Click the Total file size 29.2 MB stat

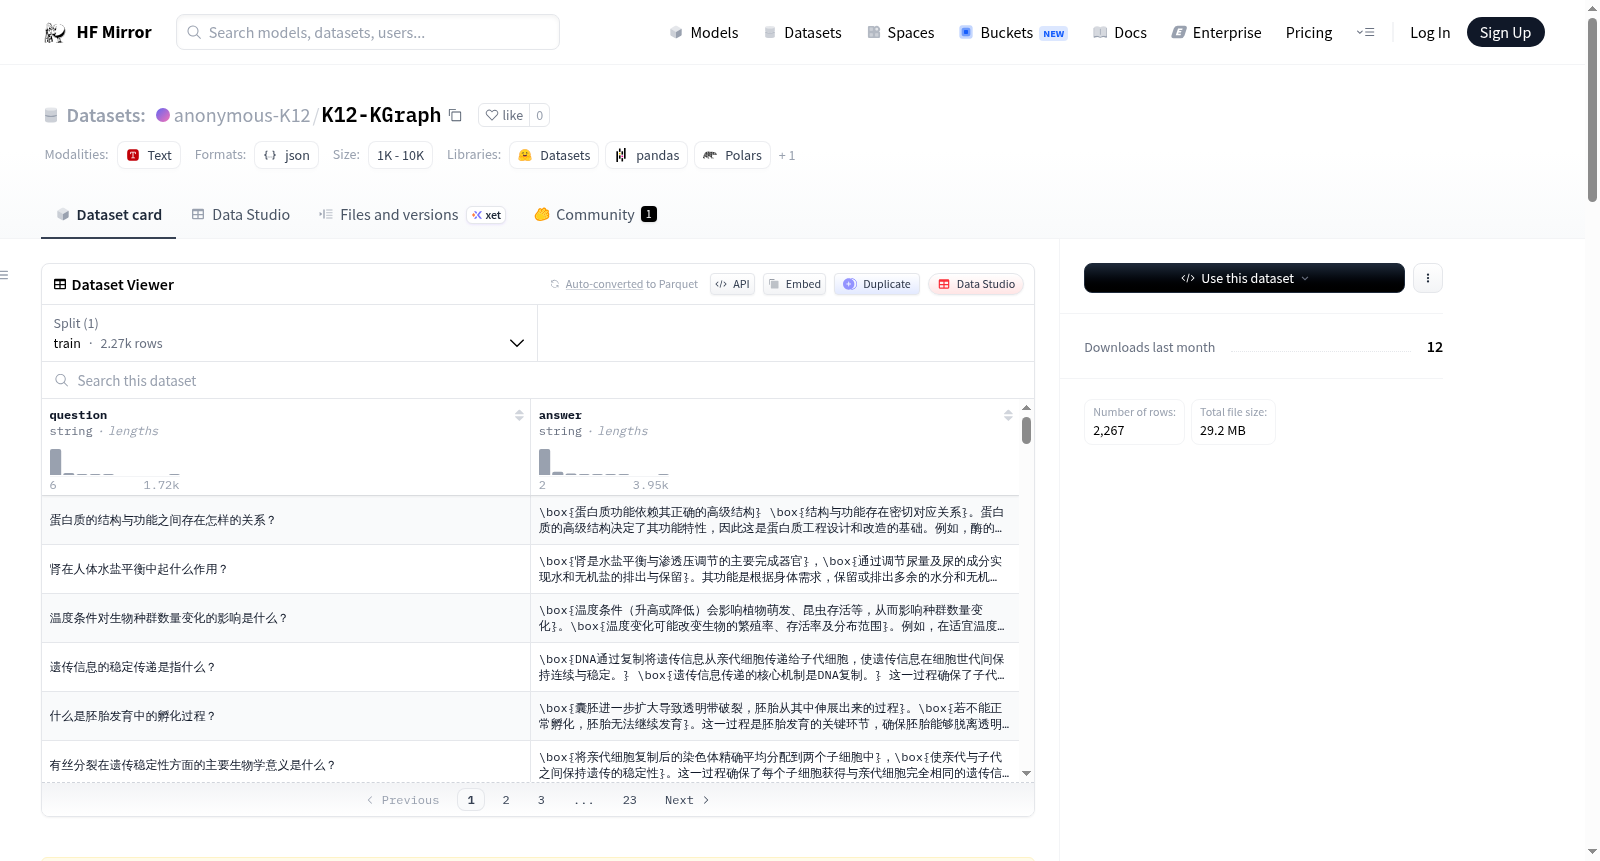point(1233,422)
